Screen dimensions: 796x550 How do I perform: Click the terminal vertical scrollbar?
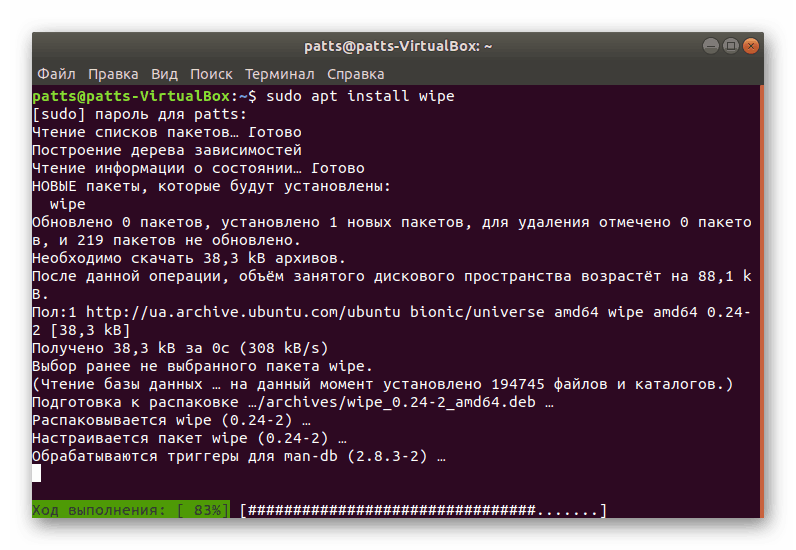pyautogui.click(x=761, y=301)
